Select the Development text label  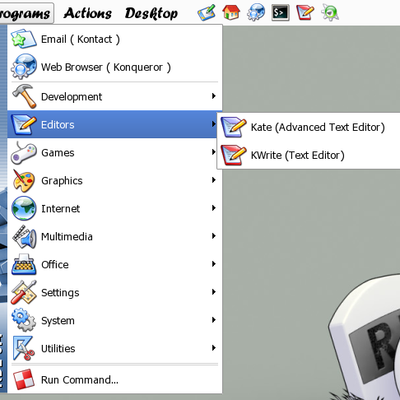(71, 97)
